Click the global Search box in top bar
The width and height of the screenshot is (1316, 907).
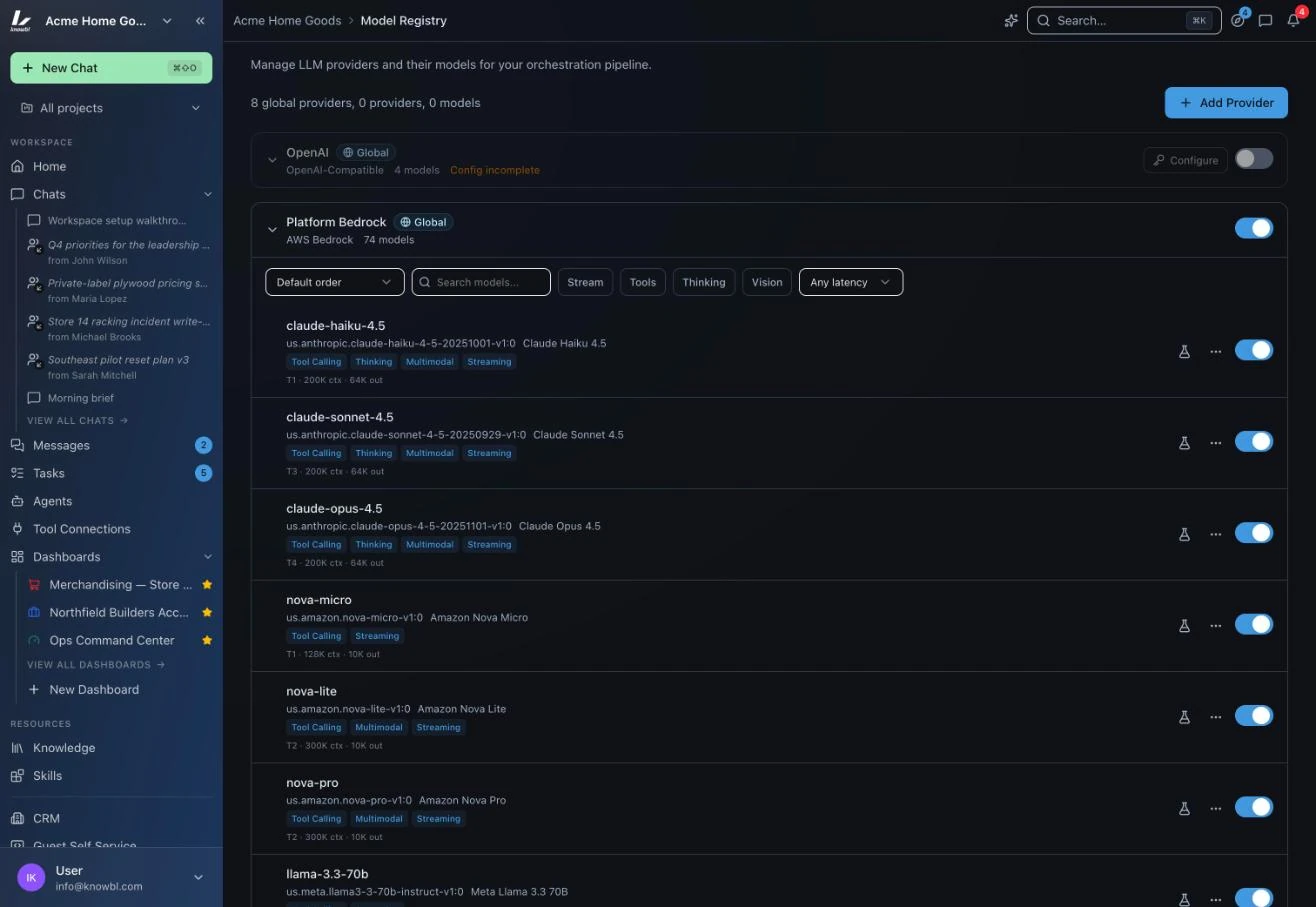tap(1124, 20)
